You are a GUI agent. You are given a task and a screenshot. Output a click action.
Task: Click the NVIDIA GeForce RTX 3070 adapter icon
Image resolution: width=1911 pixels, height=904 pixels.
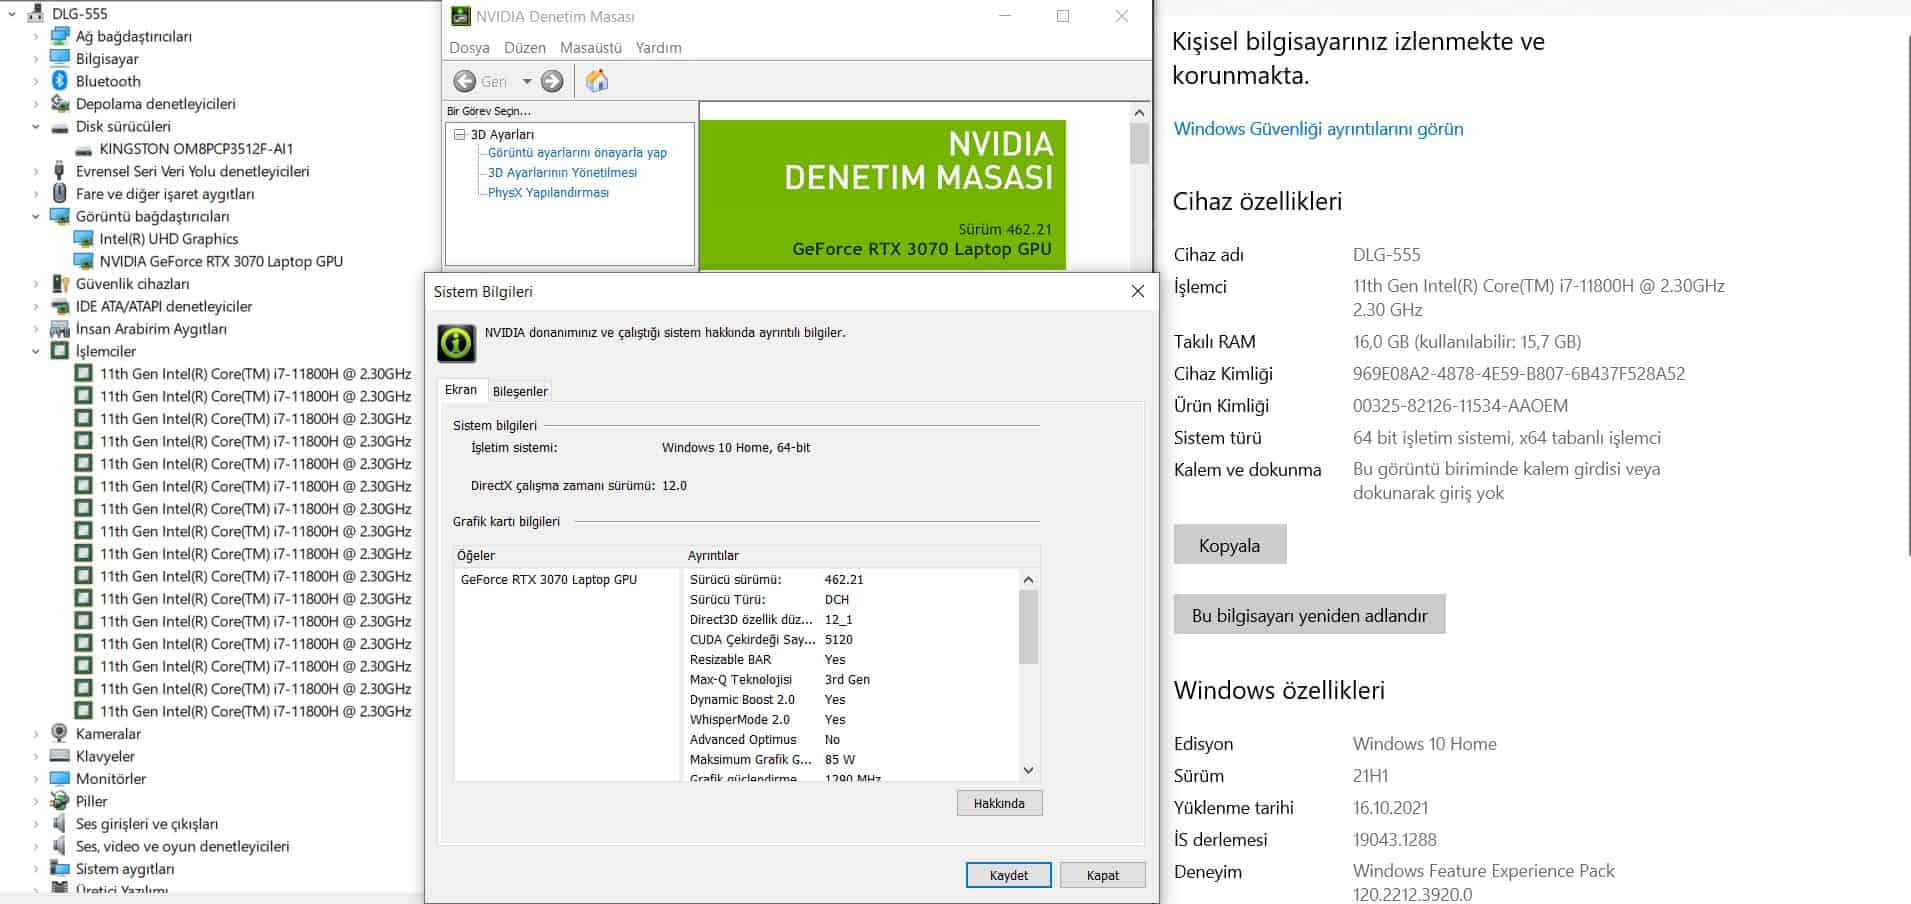click(x=83, y=261)
